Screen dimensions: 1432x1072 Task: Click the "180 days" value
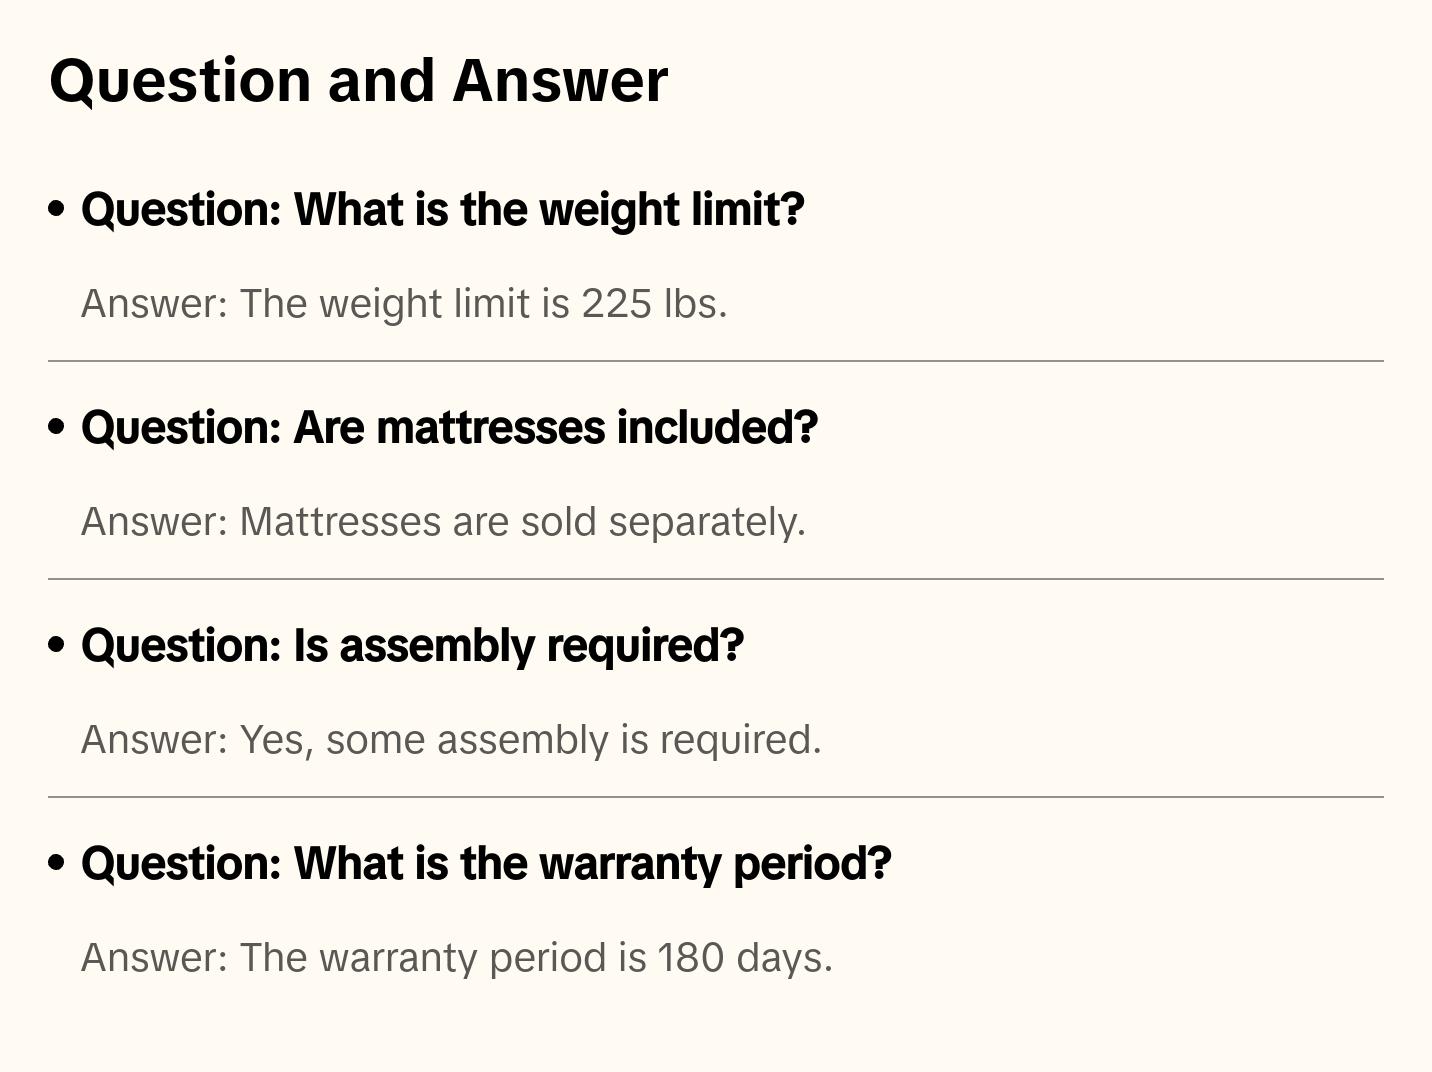point(743,958)
